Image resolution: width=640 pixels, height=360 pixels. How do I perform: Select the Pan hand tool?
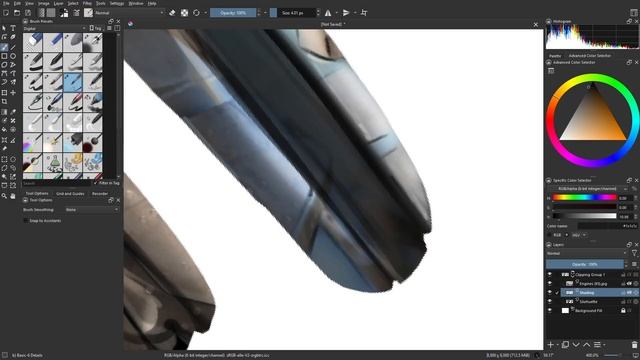click(13, 196)
